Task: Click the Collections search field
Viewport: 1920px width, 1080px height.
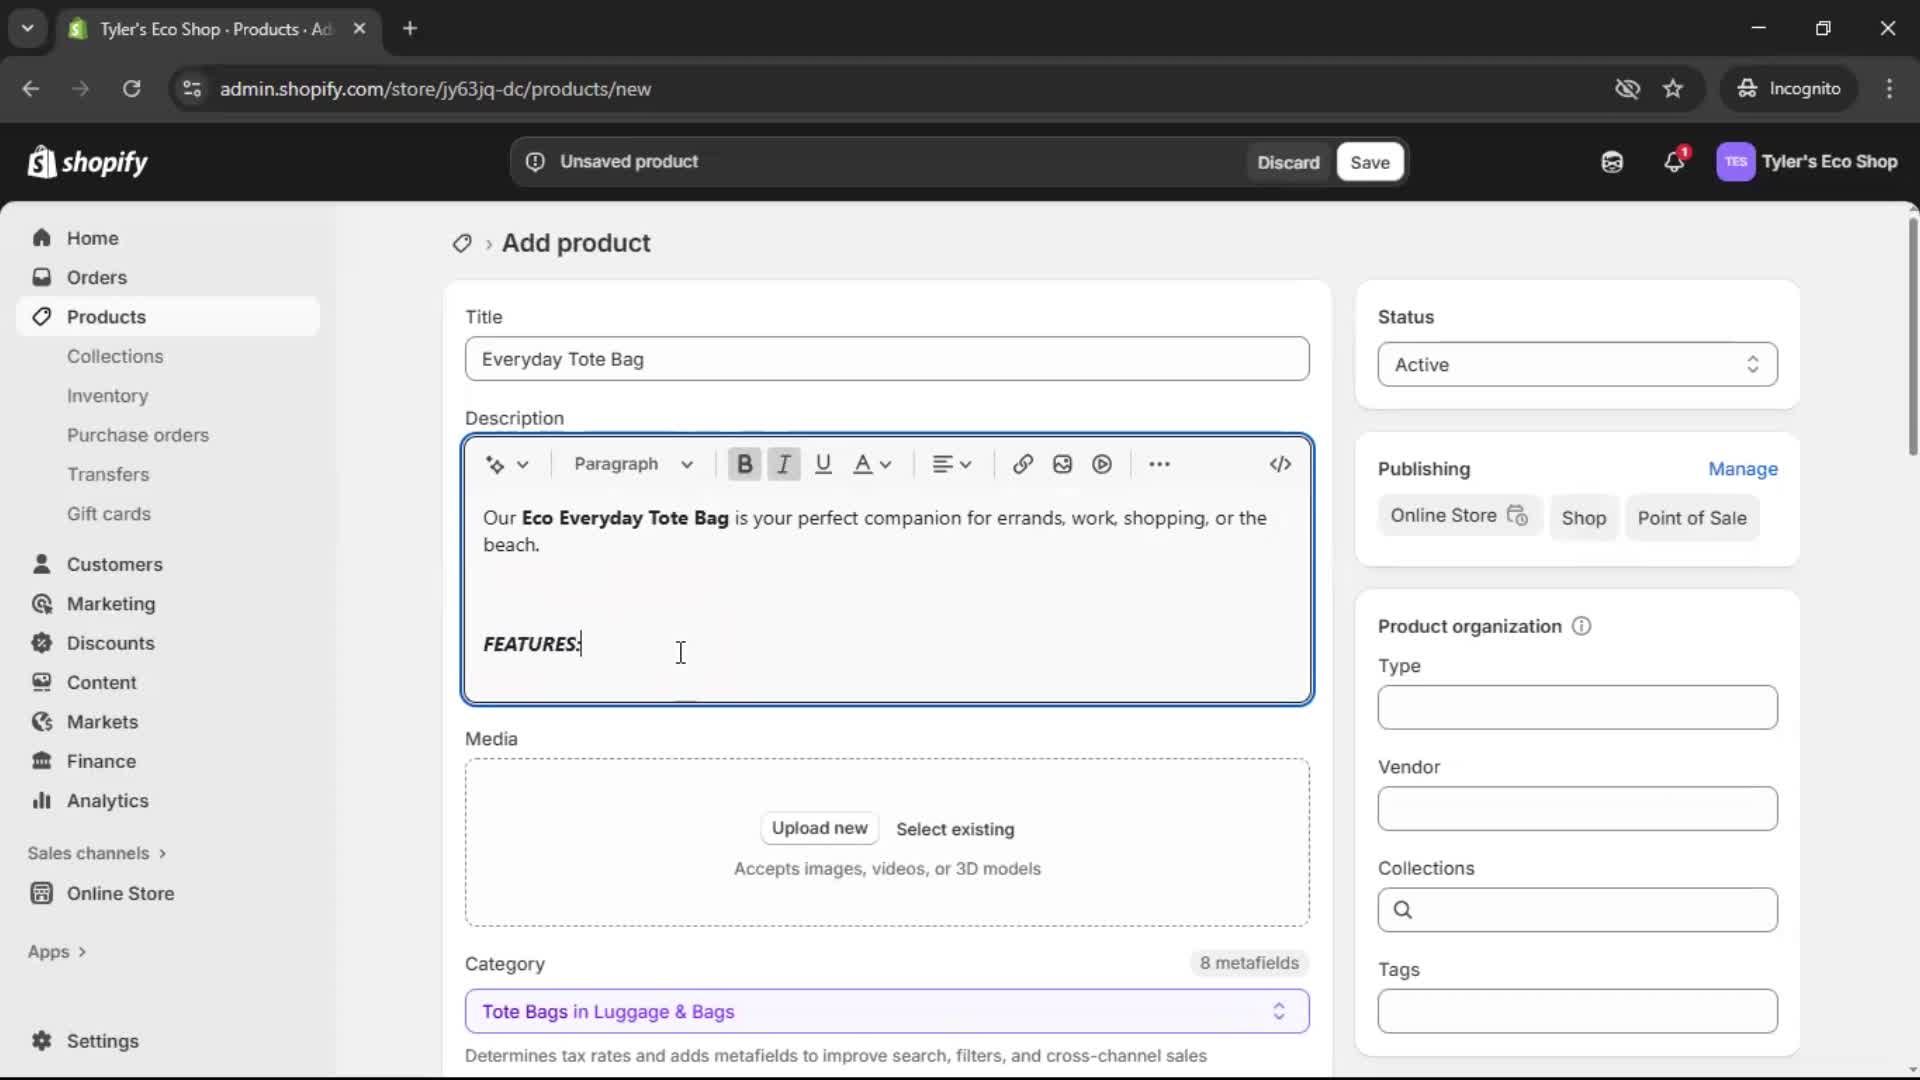Action: (x=1576, y=910)
